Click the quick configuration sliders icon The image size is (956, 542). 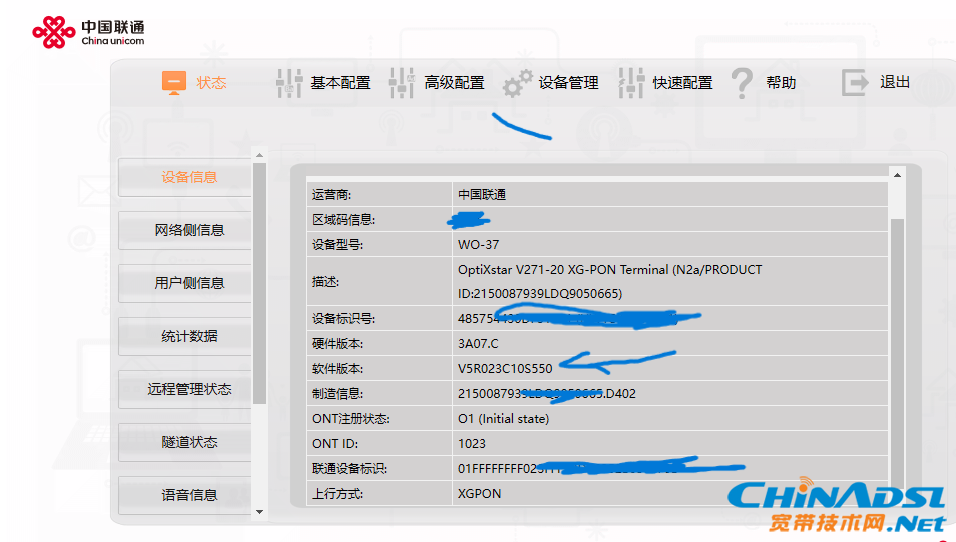click(631, 83)
